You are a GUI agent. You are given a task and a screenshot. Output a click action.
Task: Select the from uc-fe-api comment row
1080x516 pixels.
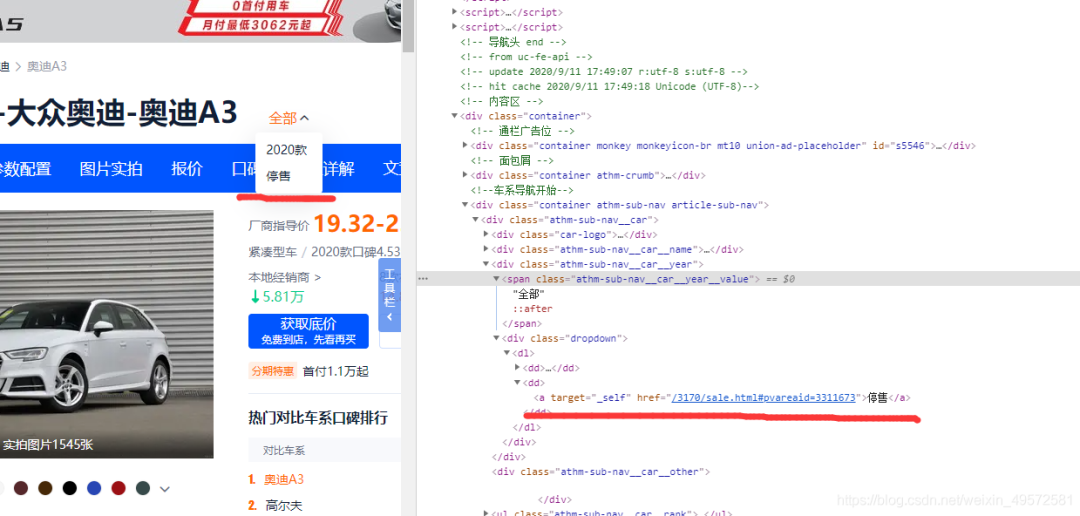[x=526, y=57]
